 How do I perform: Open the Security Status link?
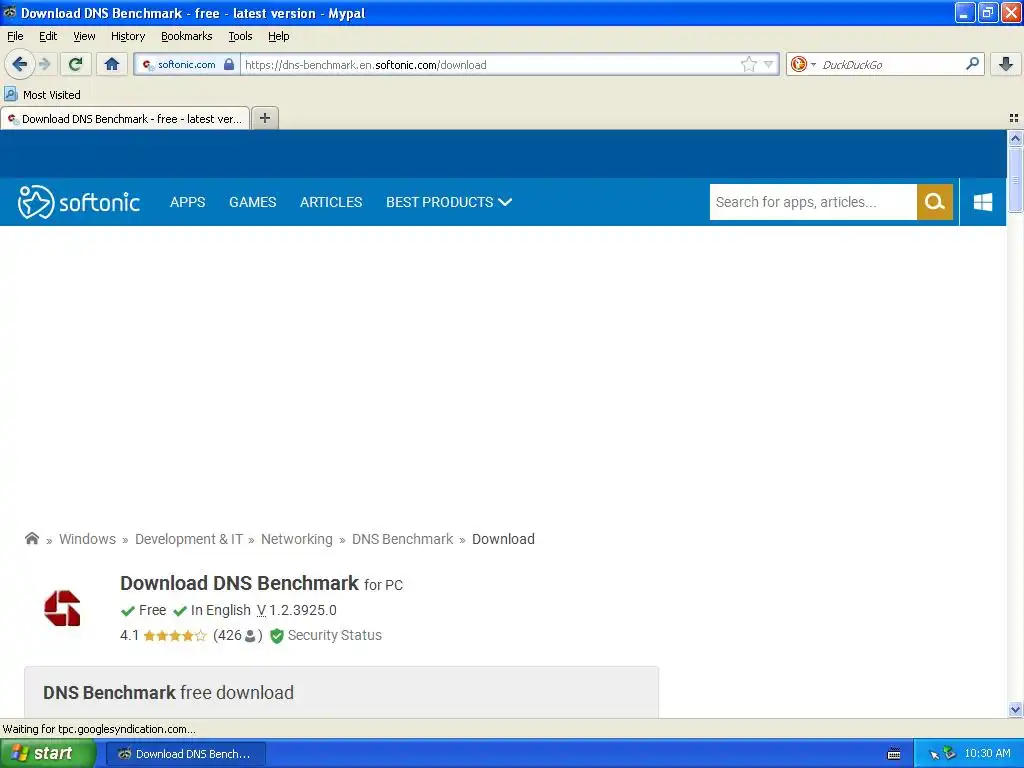[334, 635]
